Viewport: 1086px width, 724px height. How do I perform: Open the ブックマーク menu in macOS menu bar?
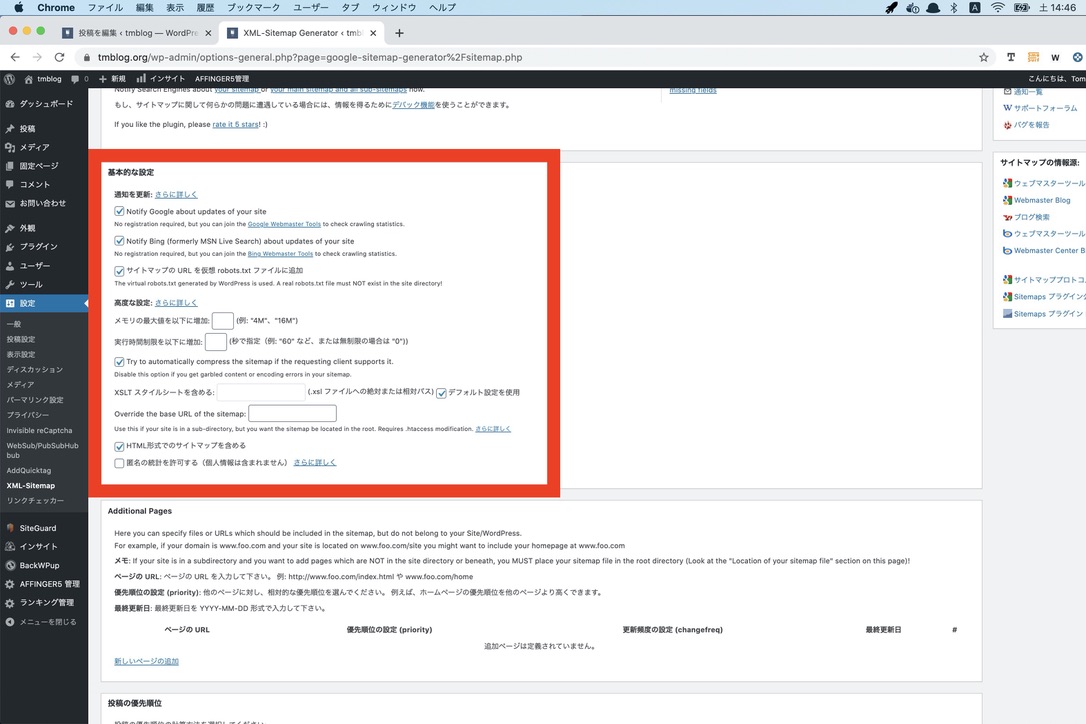point(253,8)
